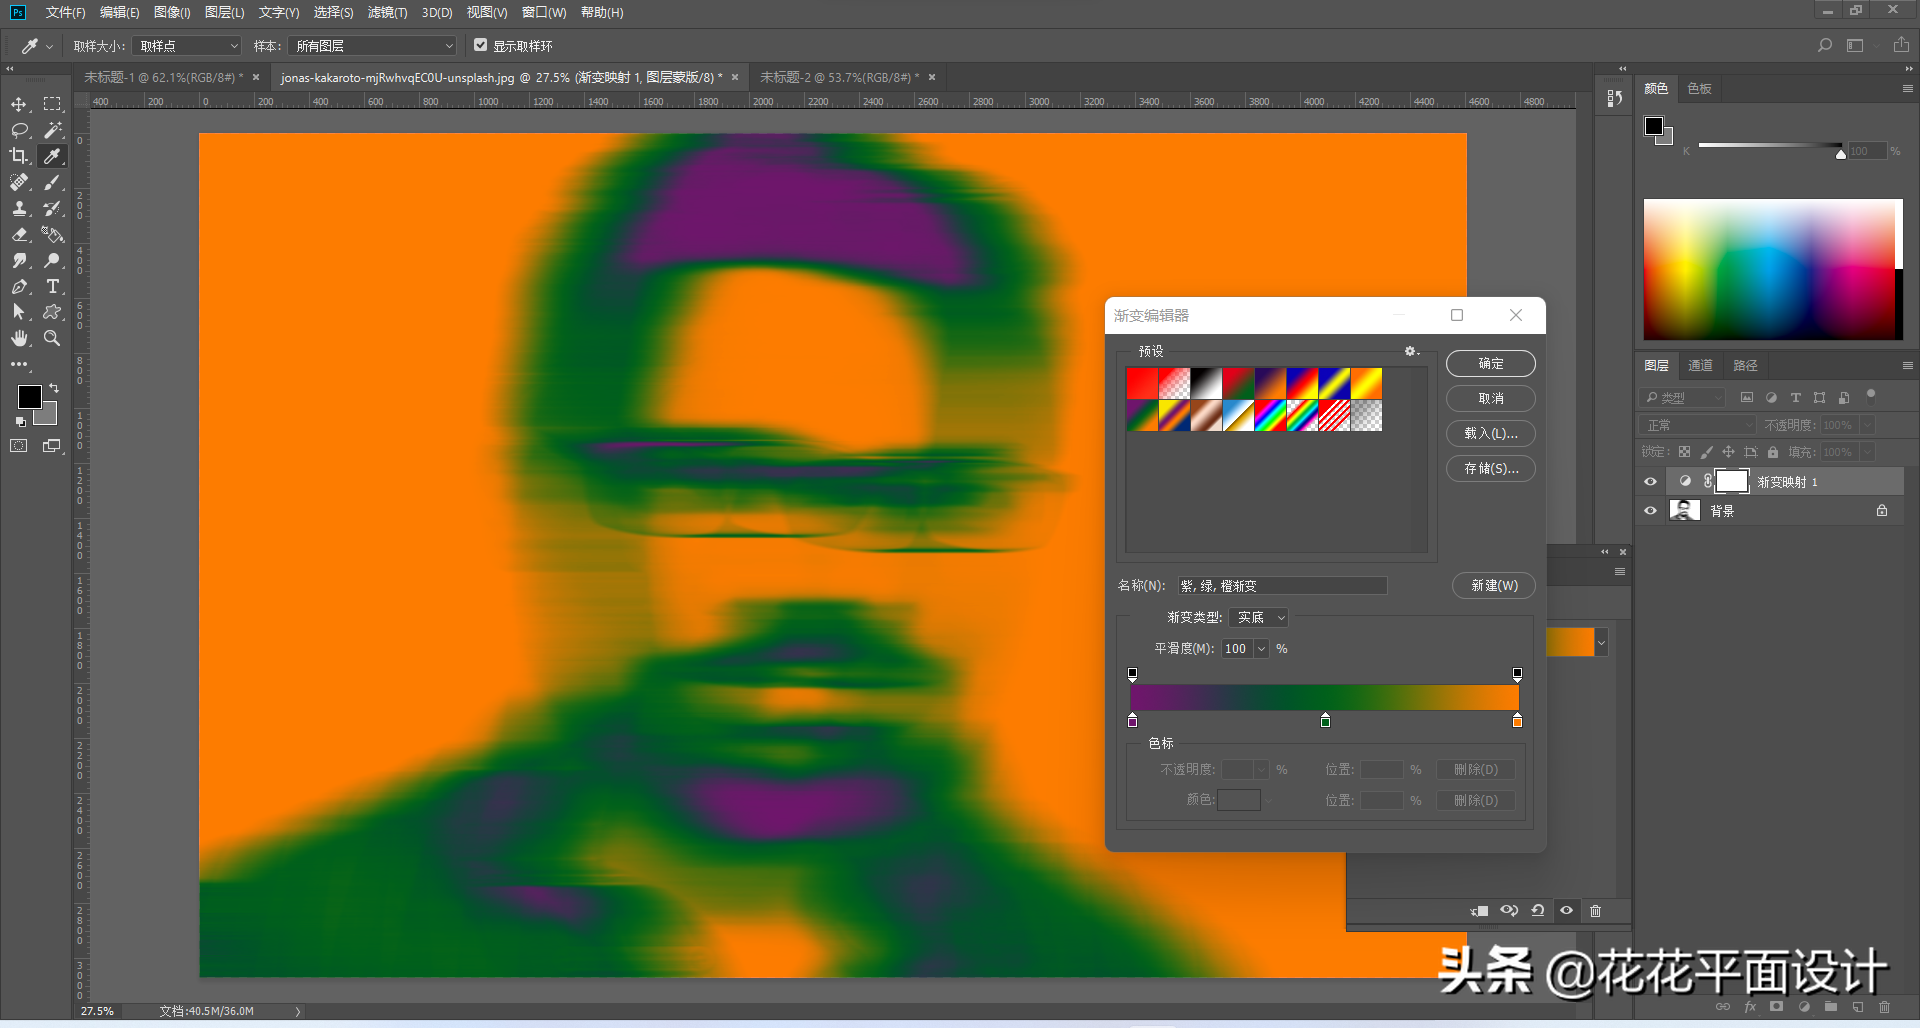Switch to 通道 tab
Screen dimensions: 1920x1028
[1700, 365]
